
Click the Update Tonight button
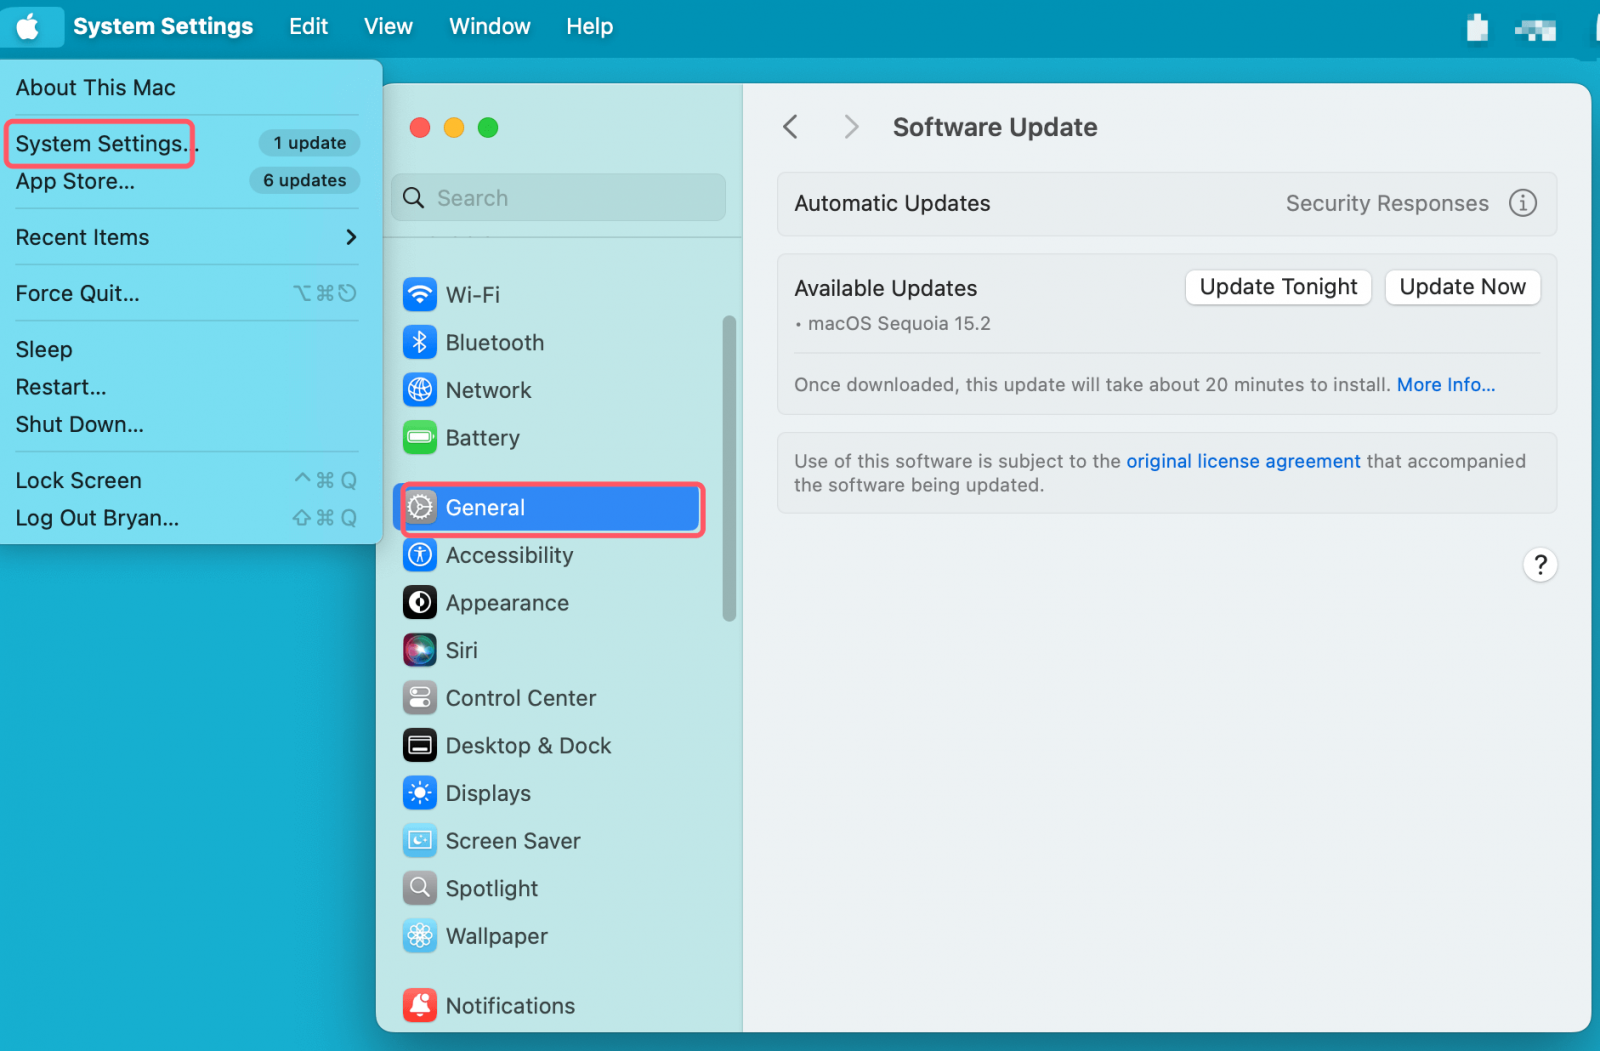tap(1278, 287)
